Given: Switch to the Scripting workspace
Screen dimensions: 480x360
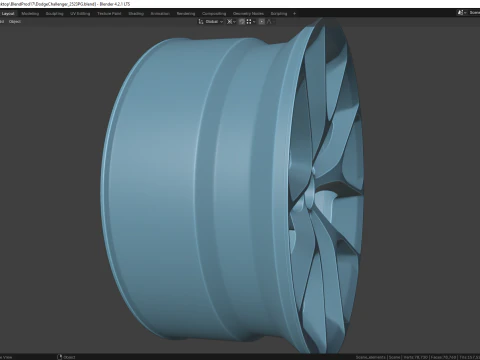Looking at the screenshot, I should tap(279, 14).
